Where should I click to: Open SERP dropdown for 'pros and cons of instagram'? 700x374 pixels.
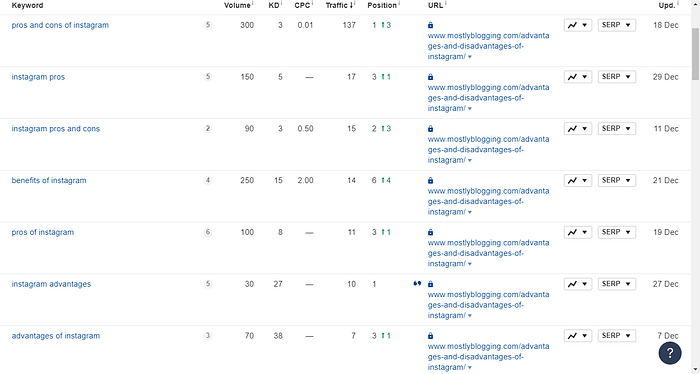[x=617, y=25]
